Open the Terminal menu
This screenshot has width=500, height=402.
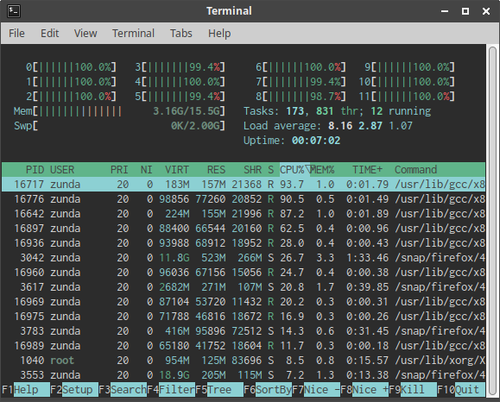coord(133,33)
